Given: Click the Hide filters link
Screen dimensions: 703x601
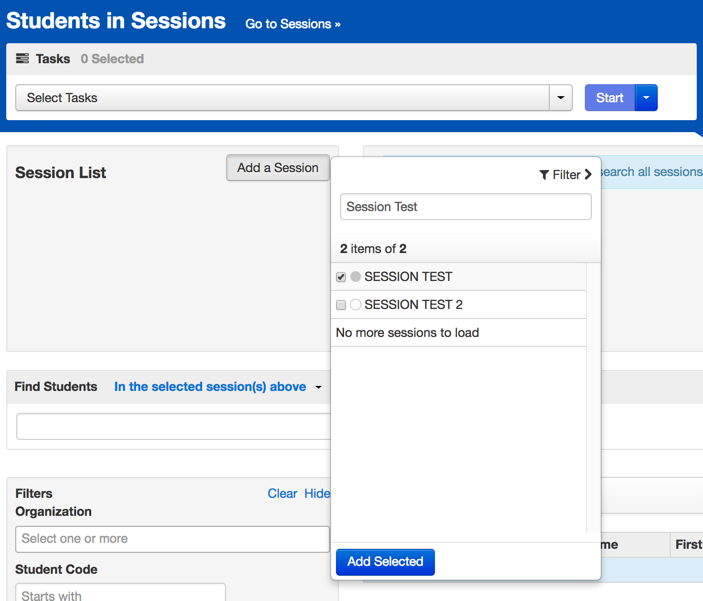Looking at the screenshot, I should (317, 493).
